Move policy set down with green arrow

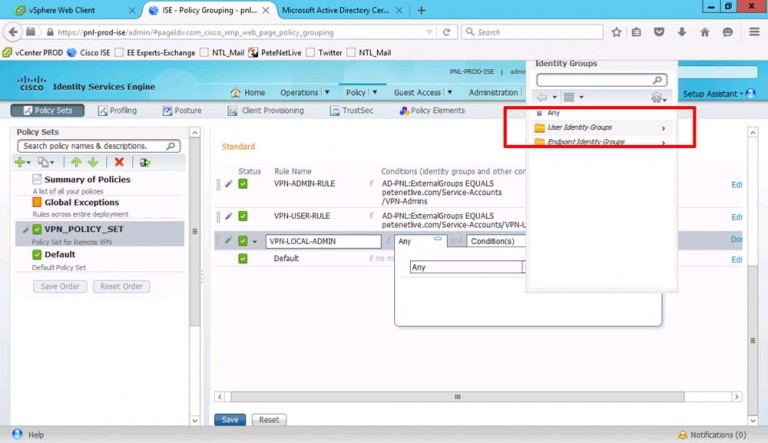(x=93, y=162)
